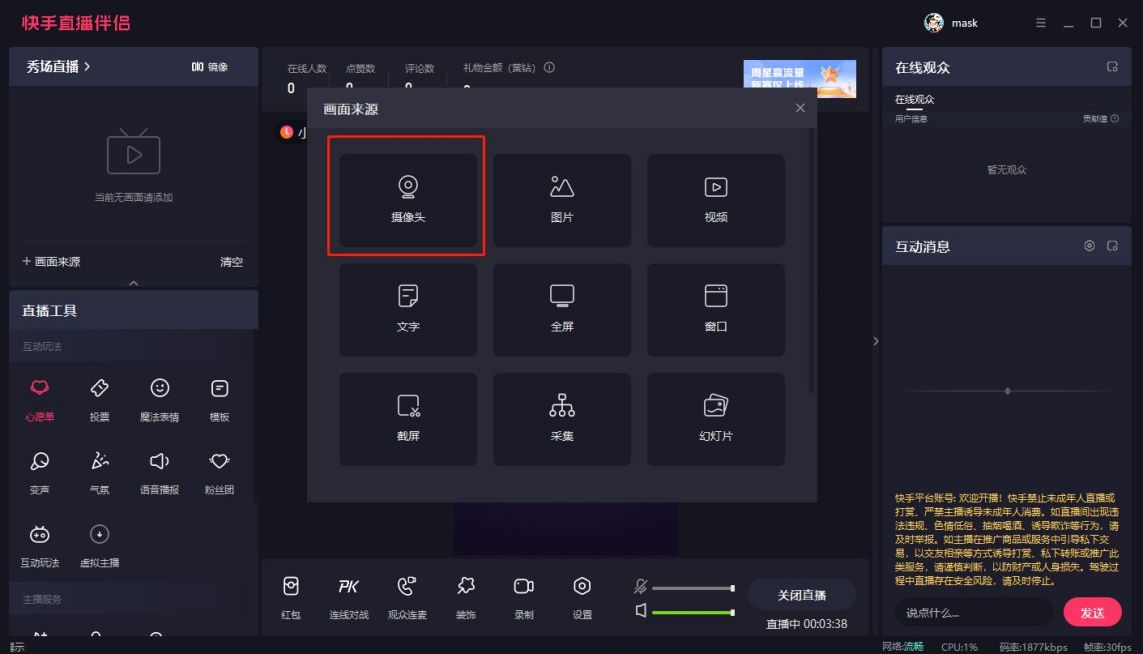Open the 心愿单 wish list tool
The width and height of the screenshot is (1143, 654).
[x=39, y=400]
